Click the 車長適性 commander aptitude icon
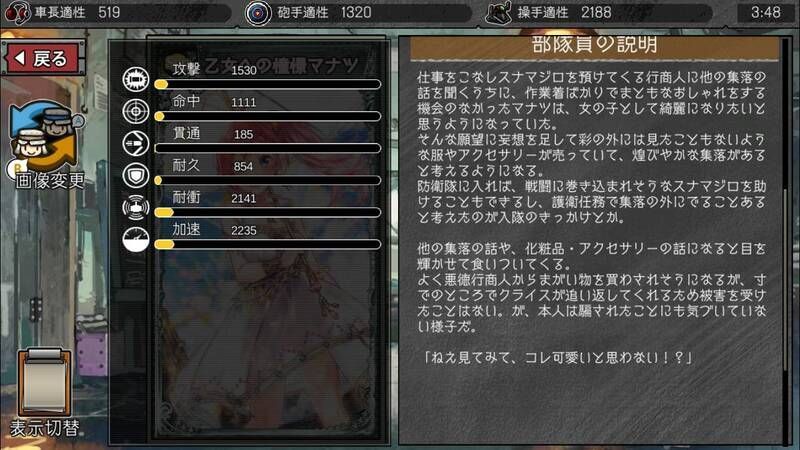800x450 pixels. click(17, 13)
